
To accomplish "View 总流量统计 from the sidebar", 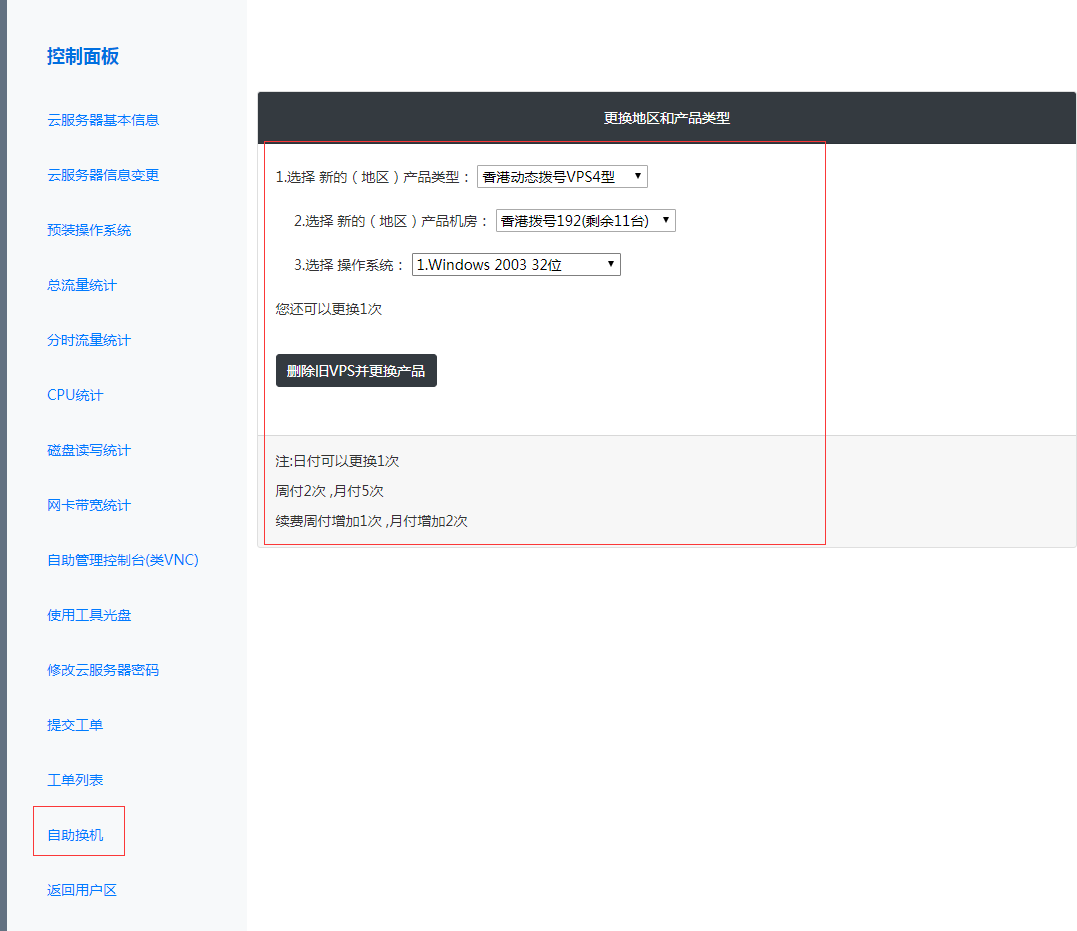I will (x=82, y=285).
